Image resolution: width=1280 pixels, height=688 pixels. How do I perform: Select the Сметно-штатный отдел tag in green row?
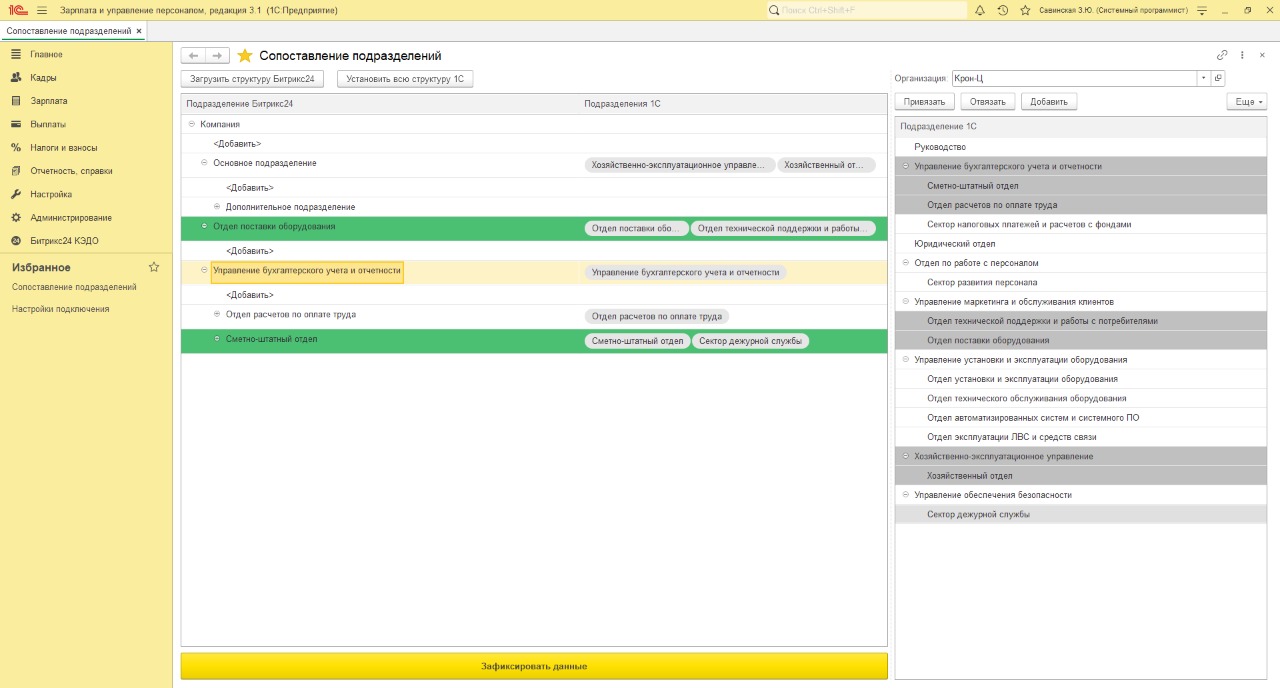click(637, 341)
